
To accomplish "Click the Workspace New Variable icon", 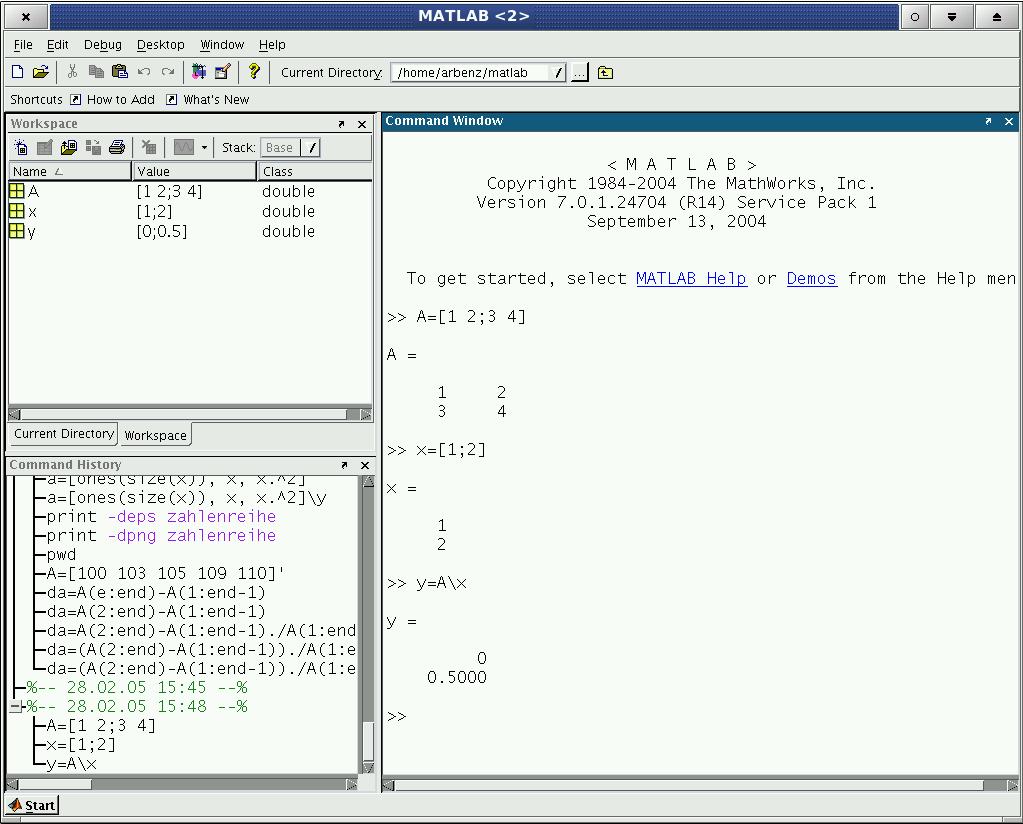I will (21, 148).
